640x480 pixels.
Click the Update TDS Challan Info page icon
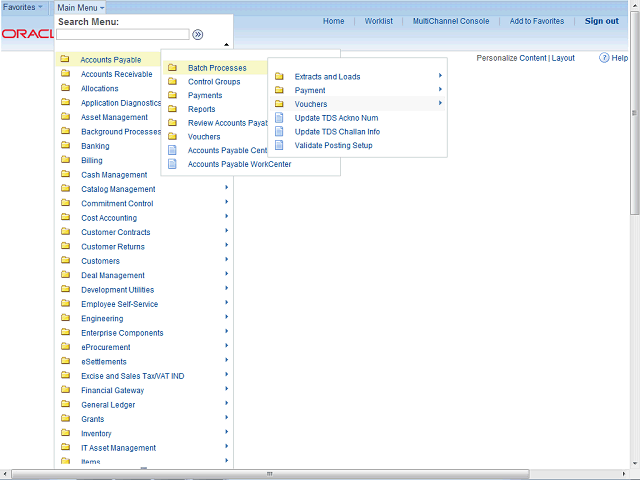pos(279,132)
